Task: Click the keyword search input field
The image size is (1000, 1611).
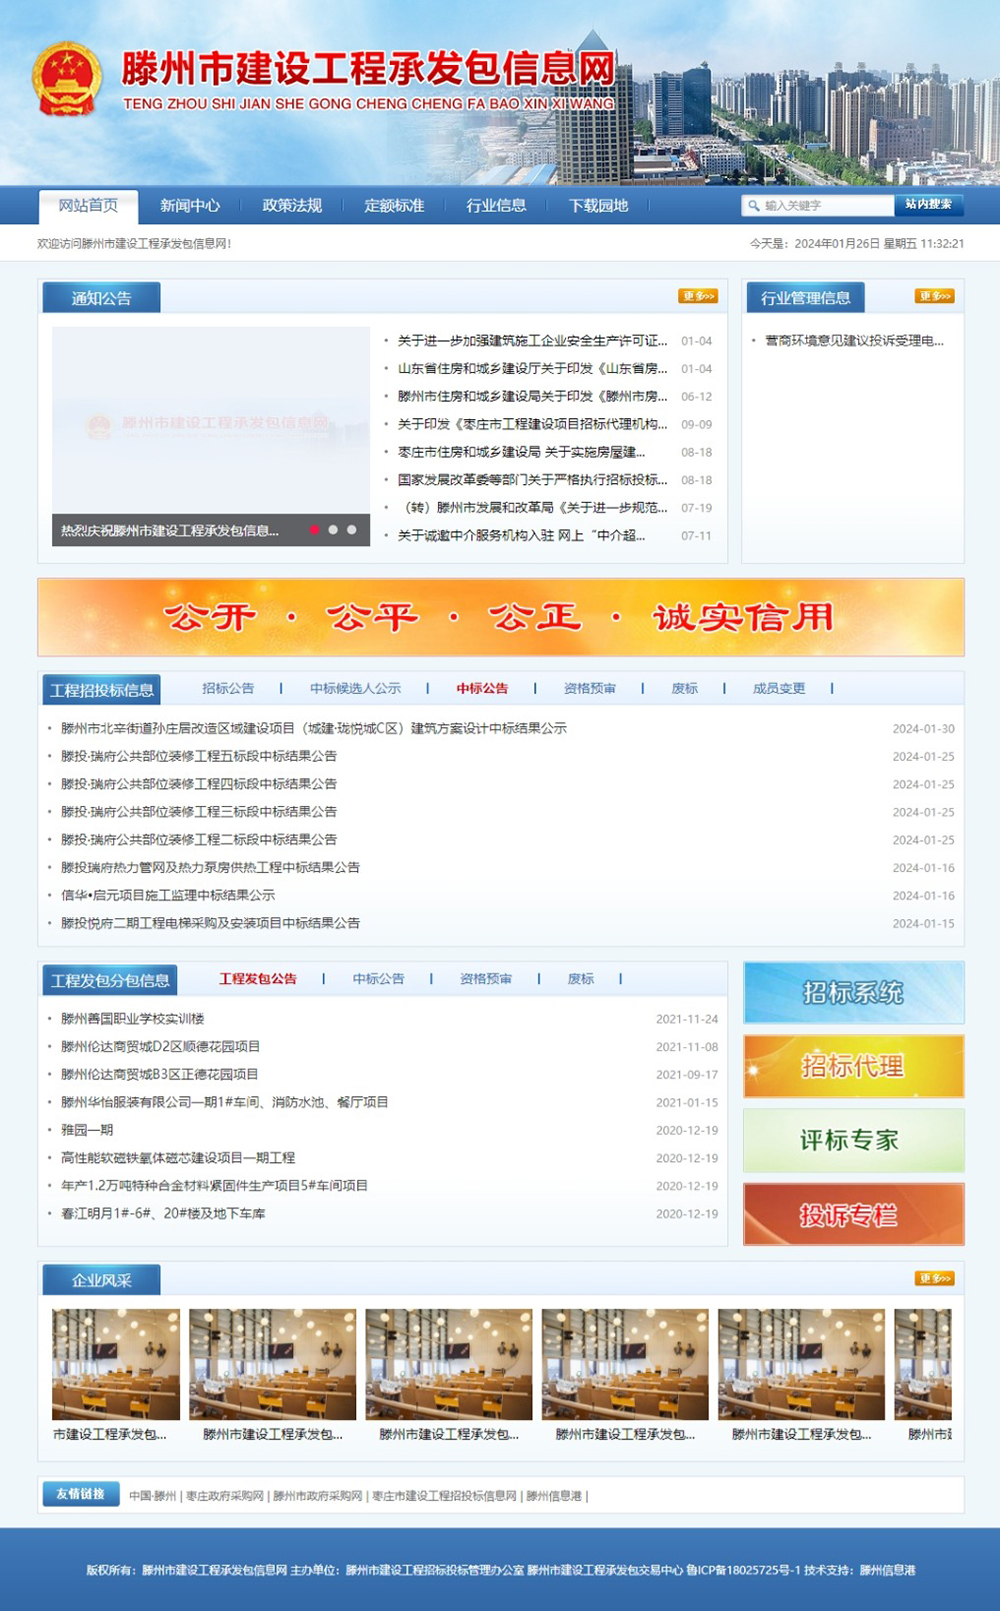Action: pyautogui.click(x=825, y=206)
